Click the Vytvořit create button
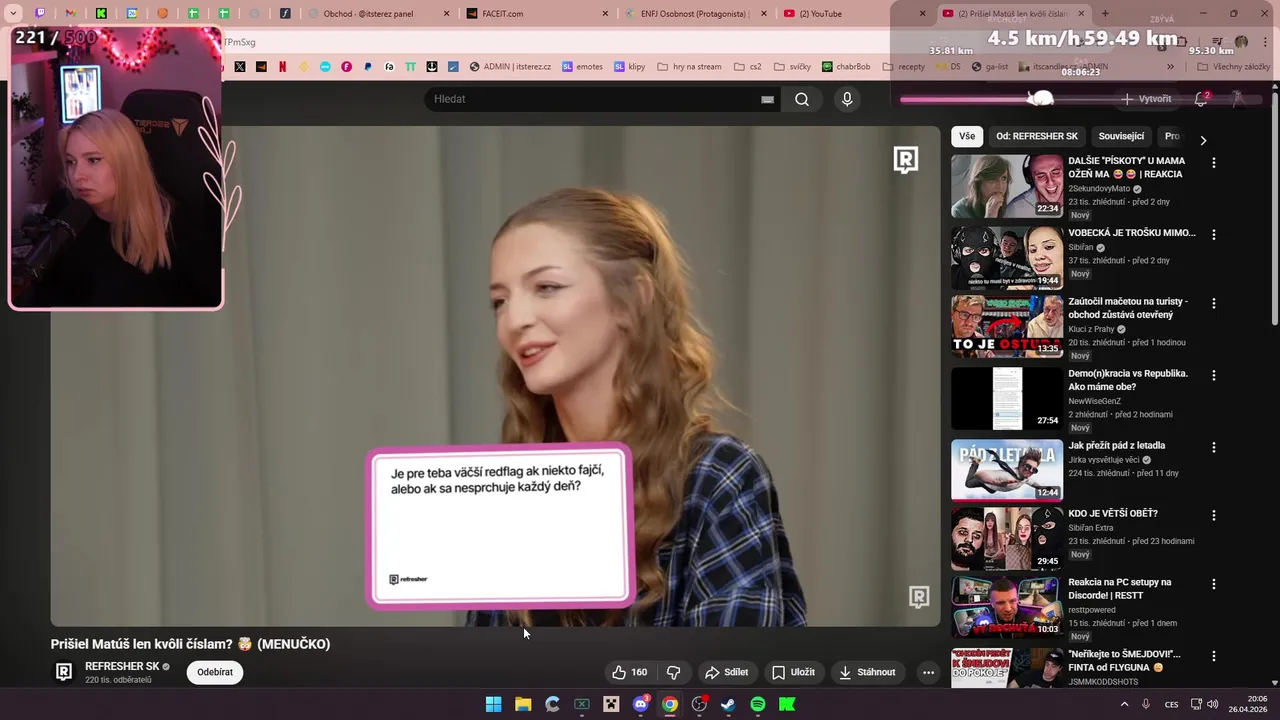1280x720 pixels. pos(1147,99)
